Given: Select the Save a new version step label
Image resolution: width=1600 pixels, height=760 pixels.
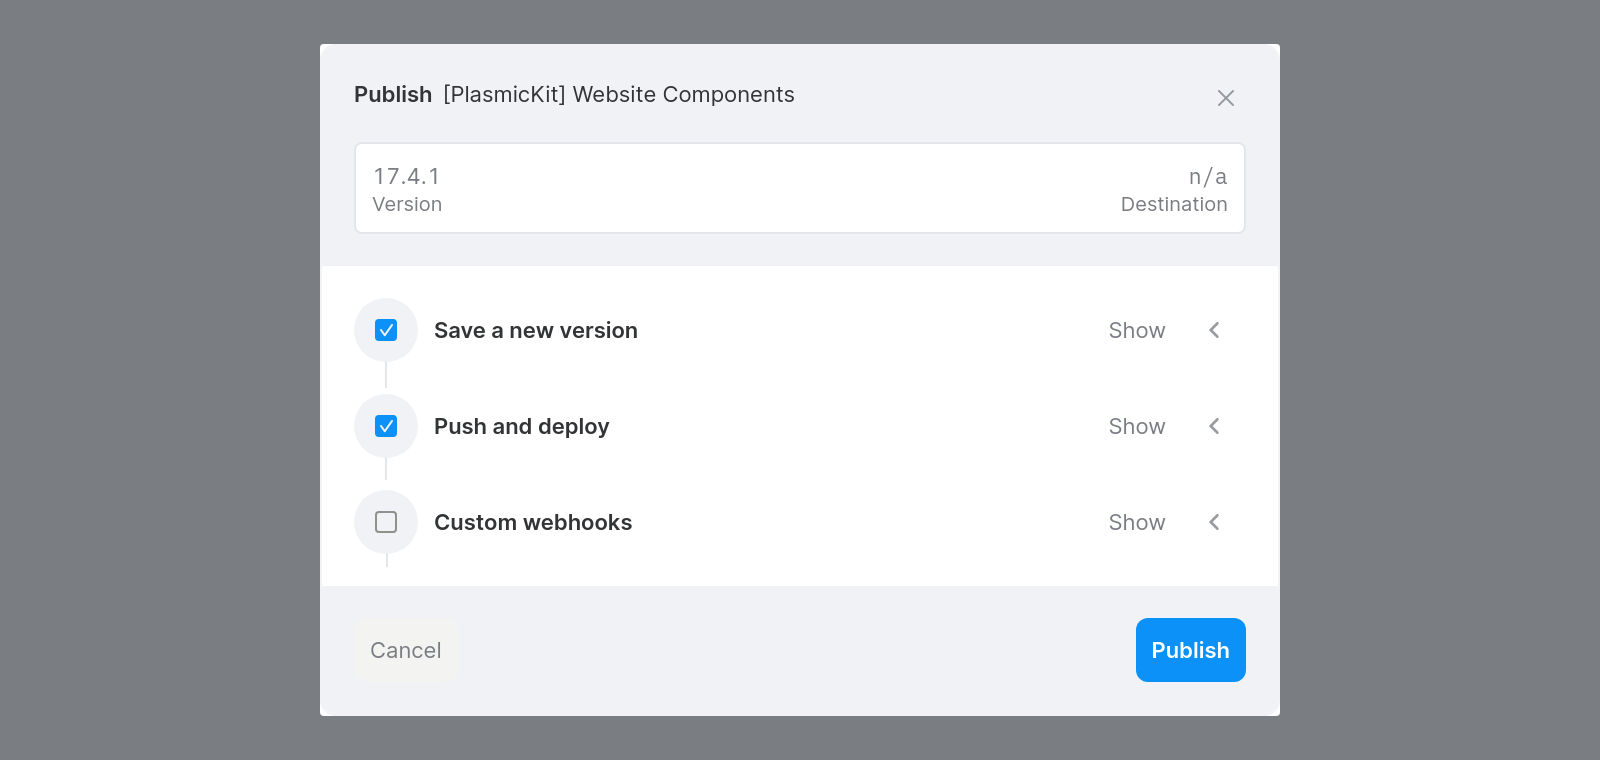Looking at the screenshot, I should pos(536,330).
